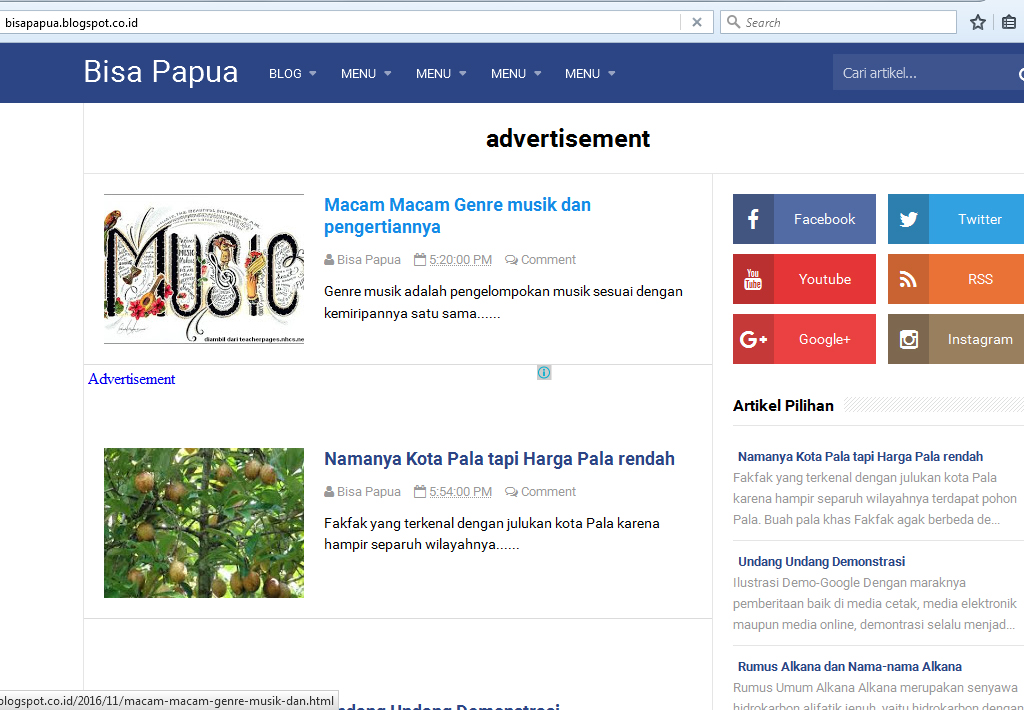Expand the third MENU dropdown in navbar
The image size is (1024, 710).
click(516, 74)
